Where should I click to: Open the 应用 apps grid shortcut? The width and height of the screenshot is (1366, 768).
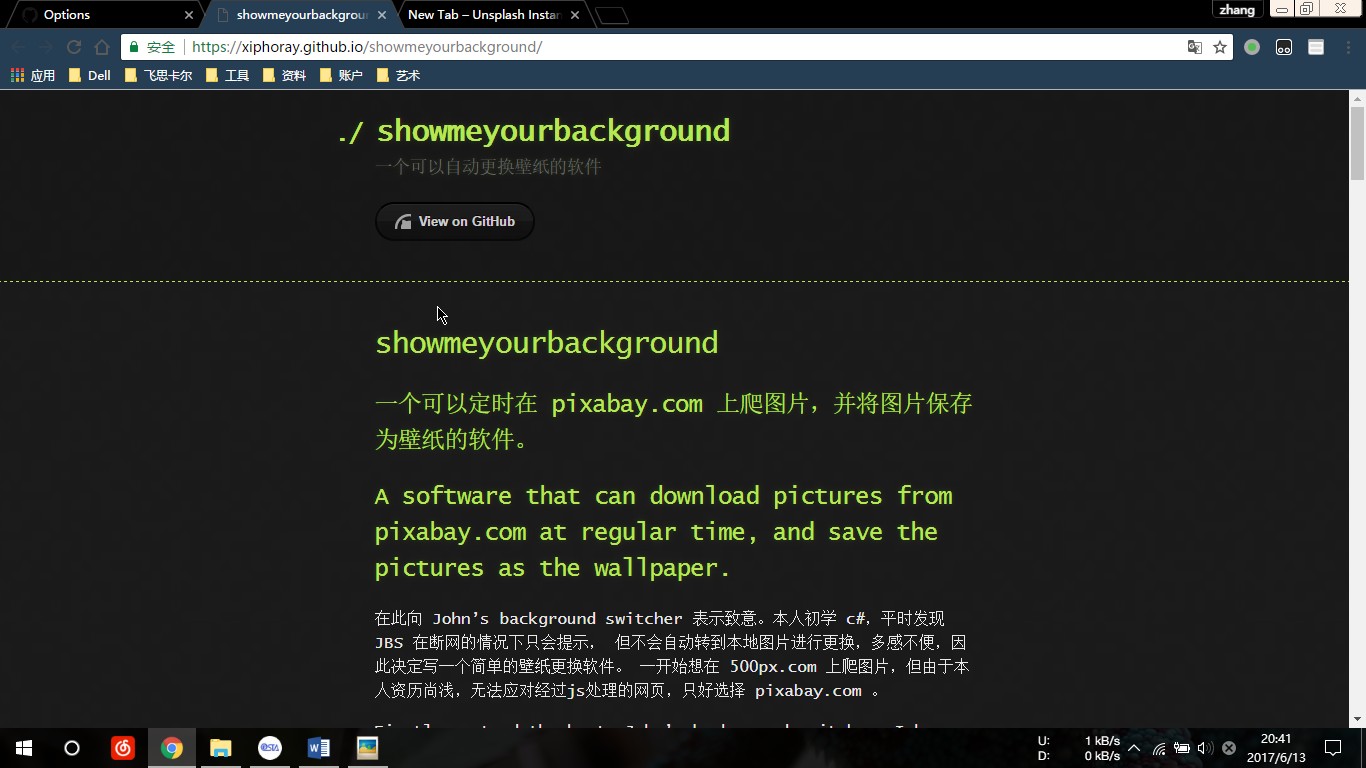(x=33, y=75)
